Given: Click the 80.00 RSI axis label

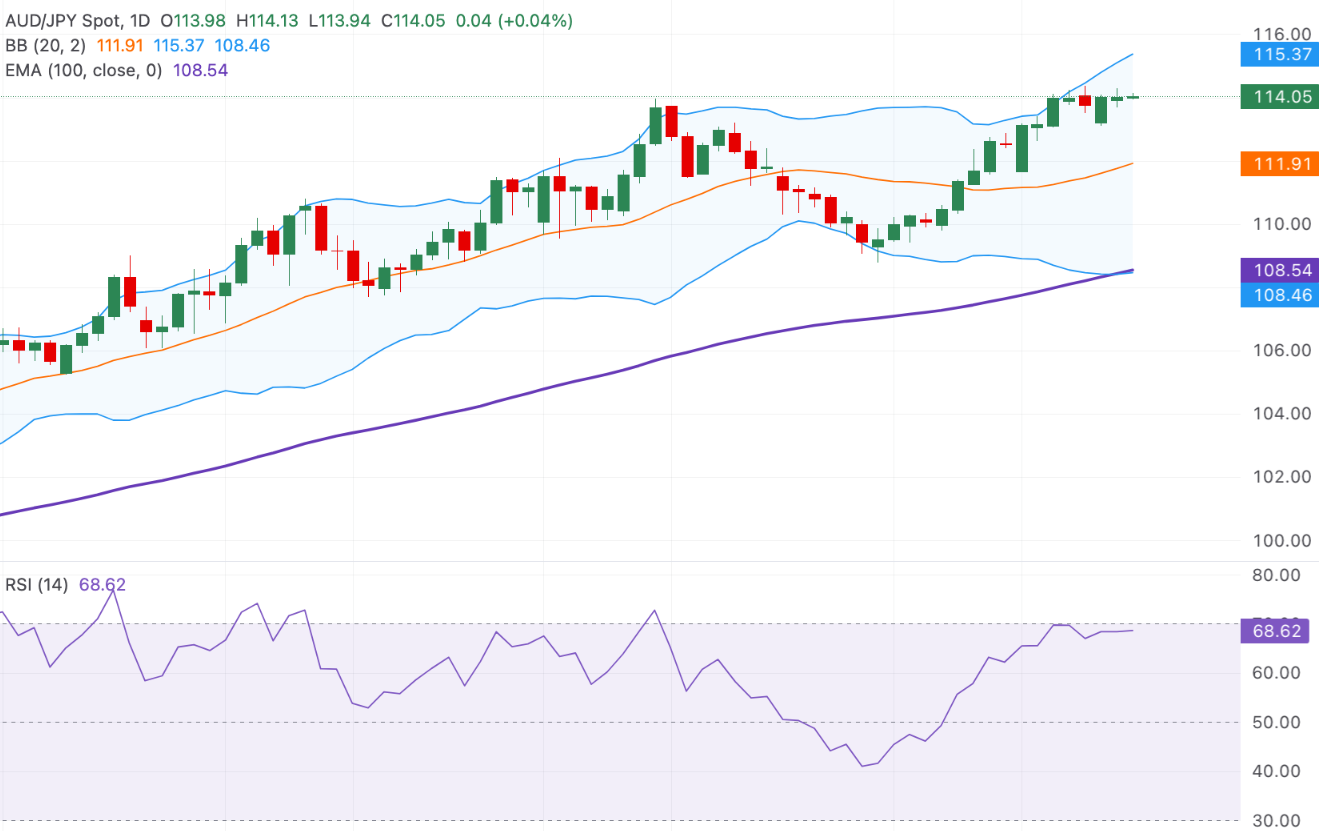Looking at the screenshot, I should (1275, 575).
